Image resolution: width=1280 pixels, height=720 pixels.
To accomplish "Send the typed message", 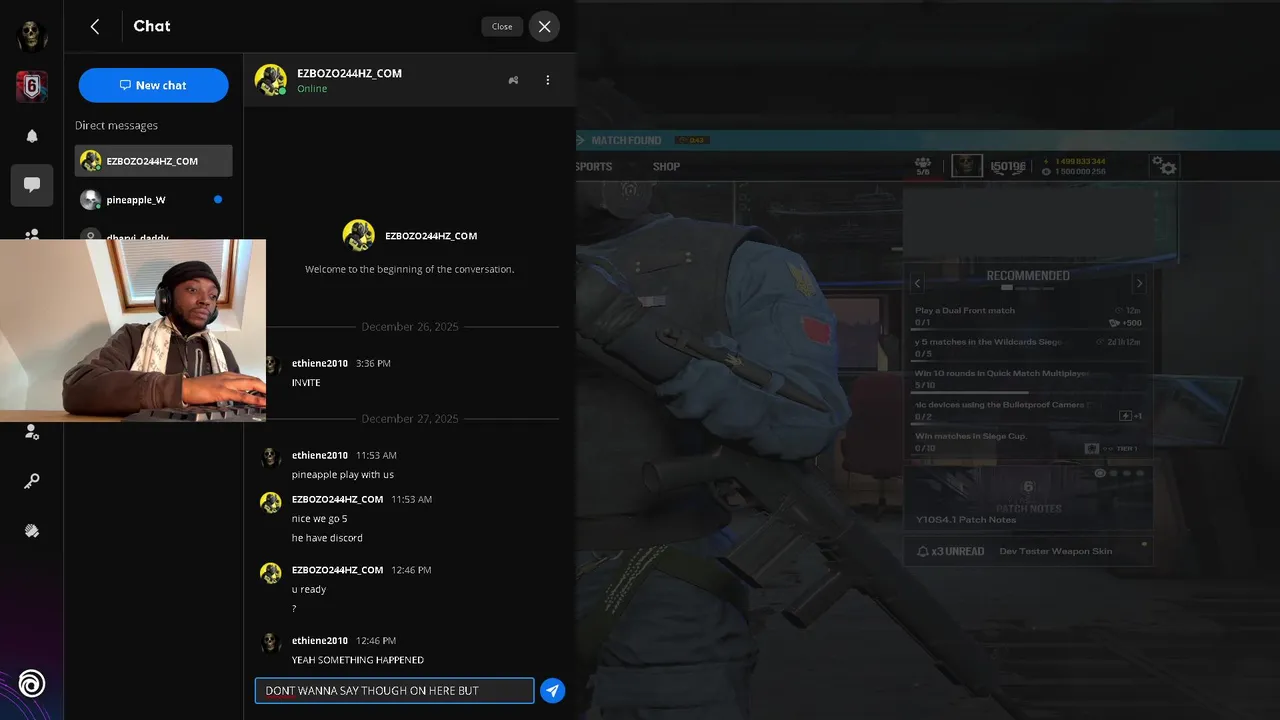I will pyautogui.click(x=552, y=691).
